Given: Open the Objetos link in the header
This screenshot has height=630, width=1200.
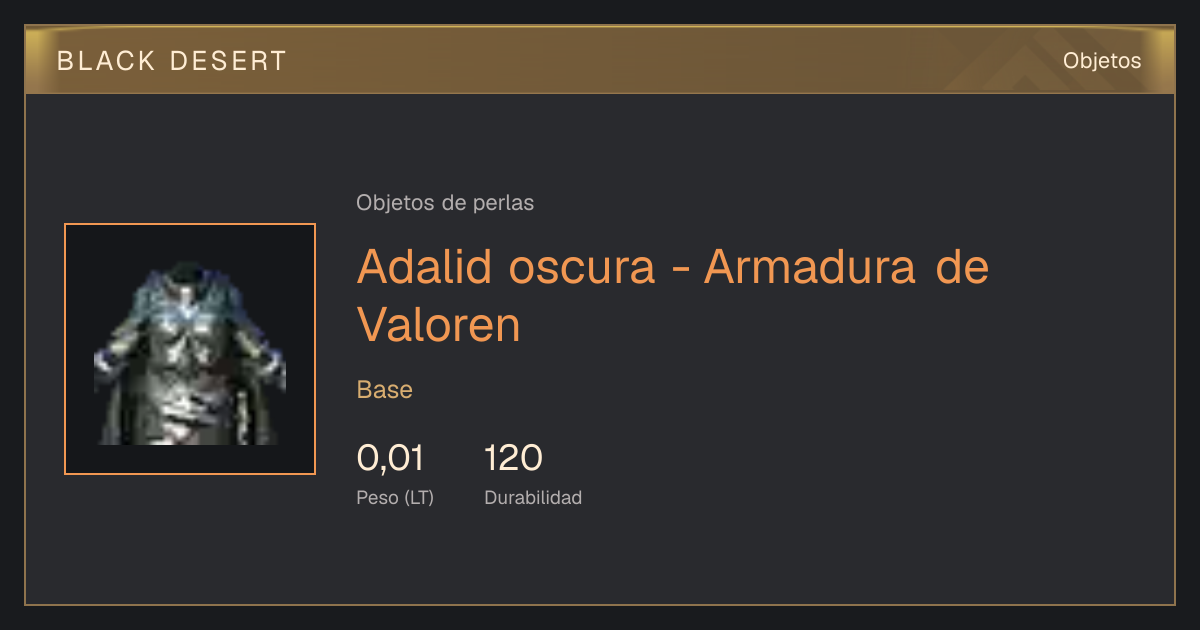Looking at the screenshot, I should tap(1102, 61).
